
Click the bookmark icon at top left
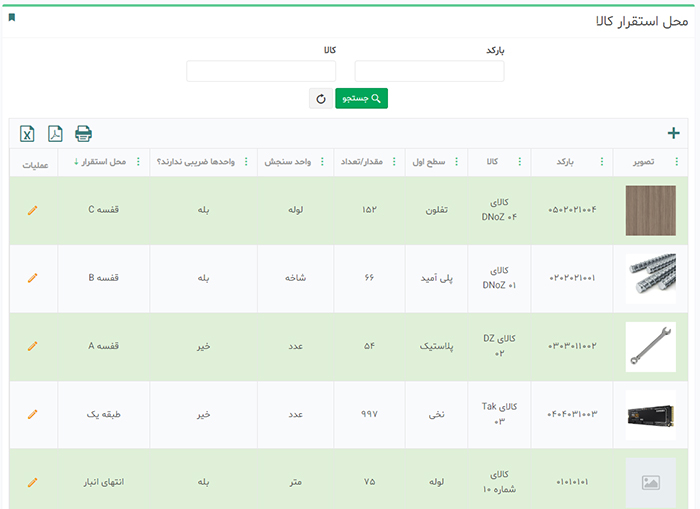click(12, 17)
